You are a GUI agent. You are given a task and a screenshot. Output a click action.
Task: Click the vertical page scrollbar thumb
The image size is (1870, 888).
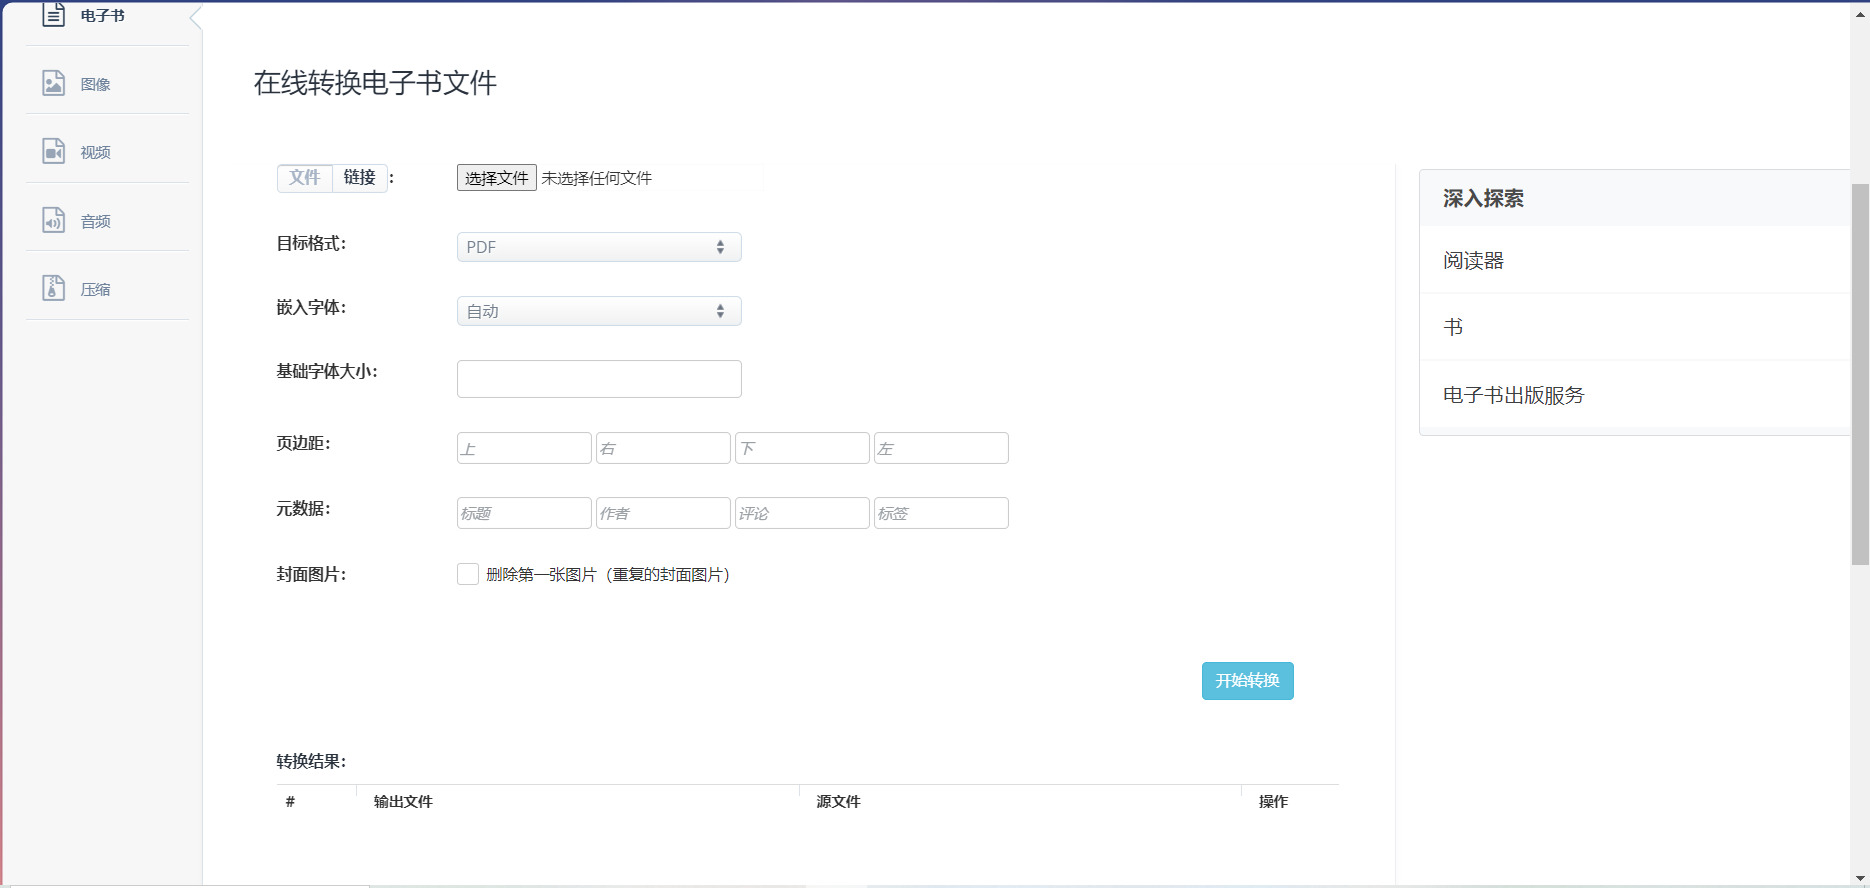(x=1860, y=374)
